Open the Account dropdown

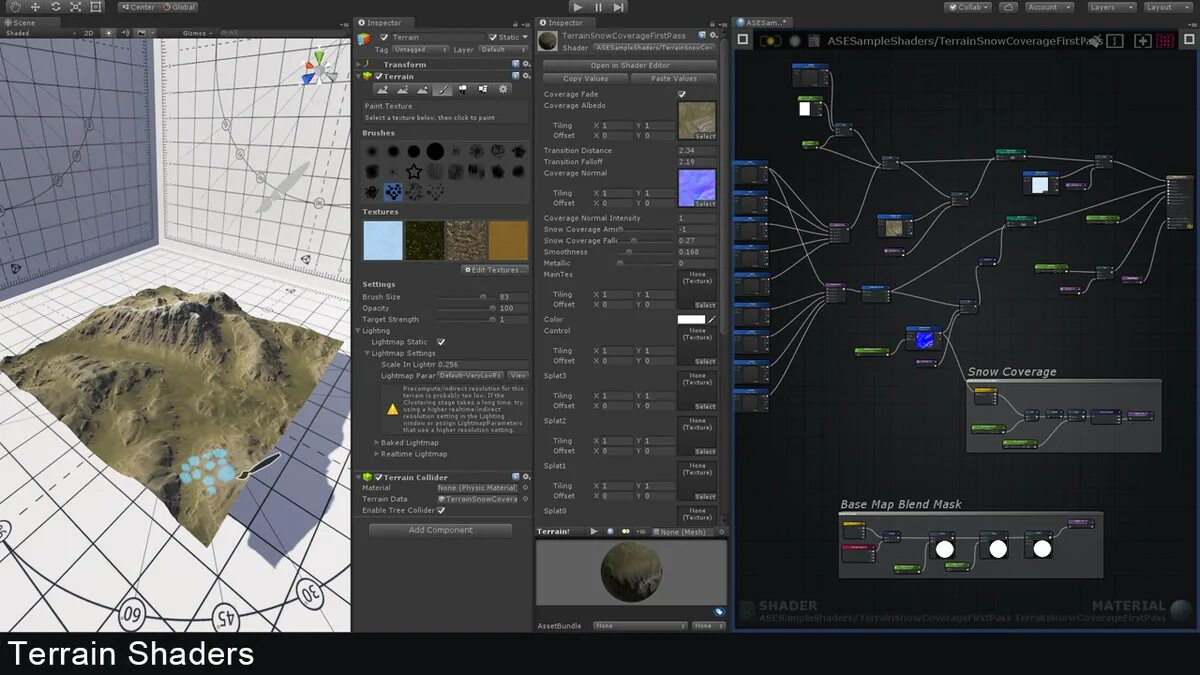[x=1050, y=7]
